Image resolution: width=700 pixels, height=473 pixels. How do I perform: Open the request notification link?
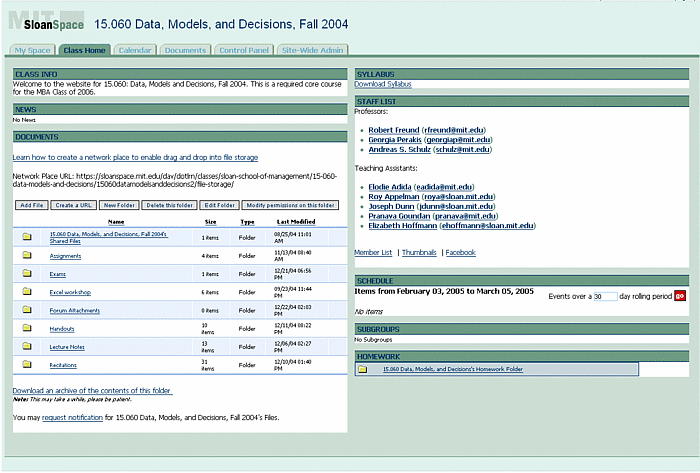72,416
